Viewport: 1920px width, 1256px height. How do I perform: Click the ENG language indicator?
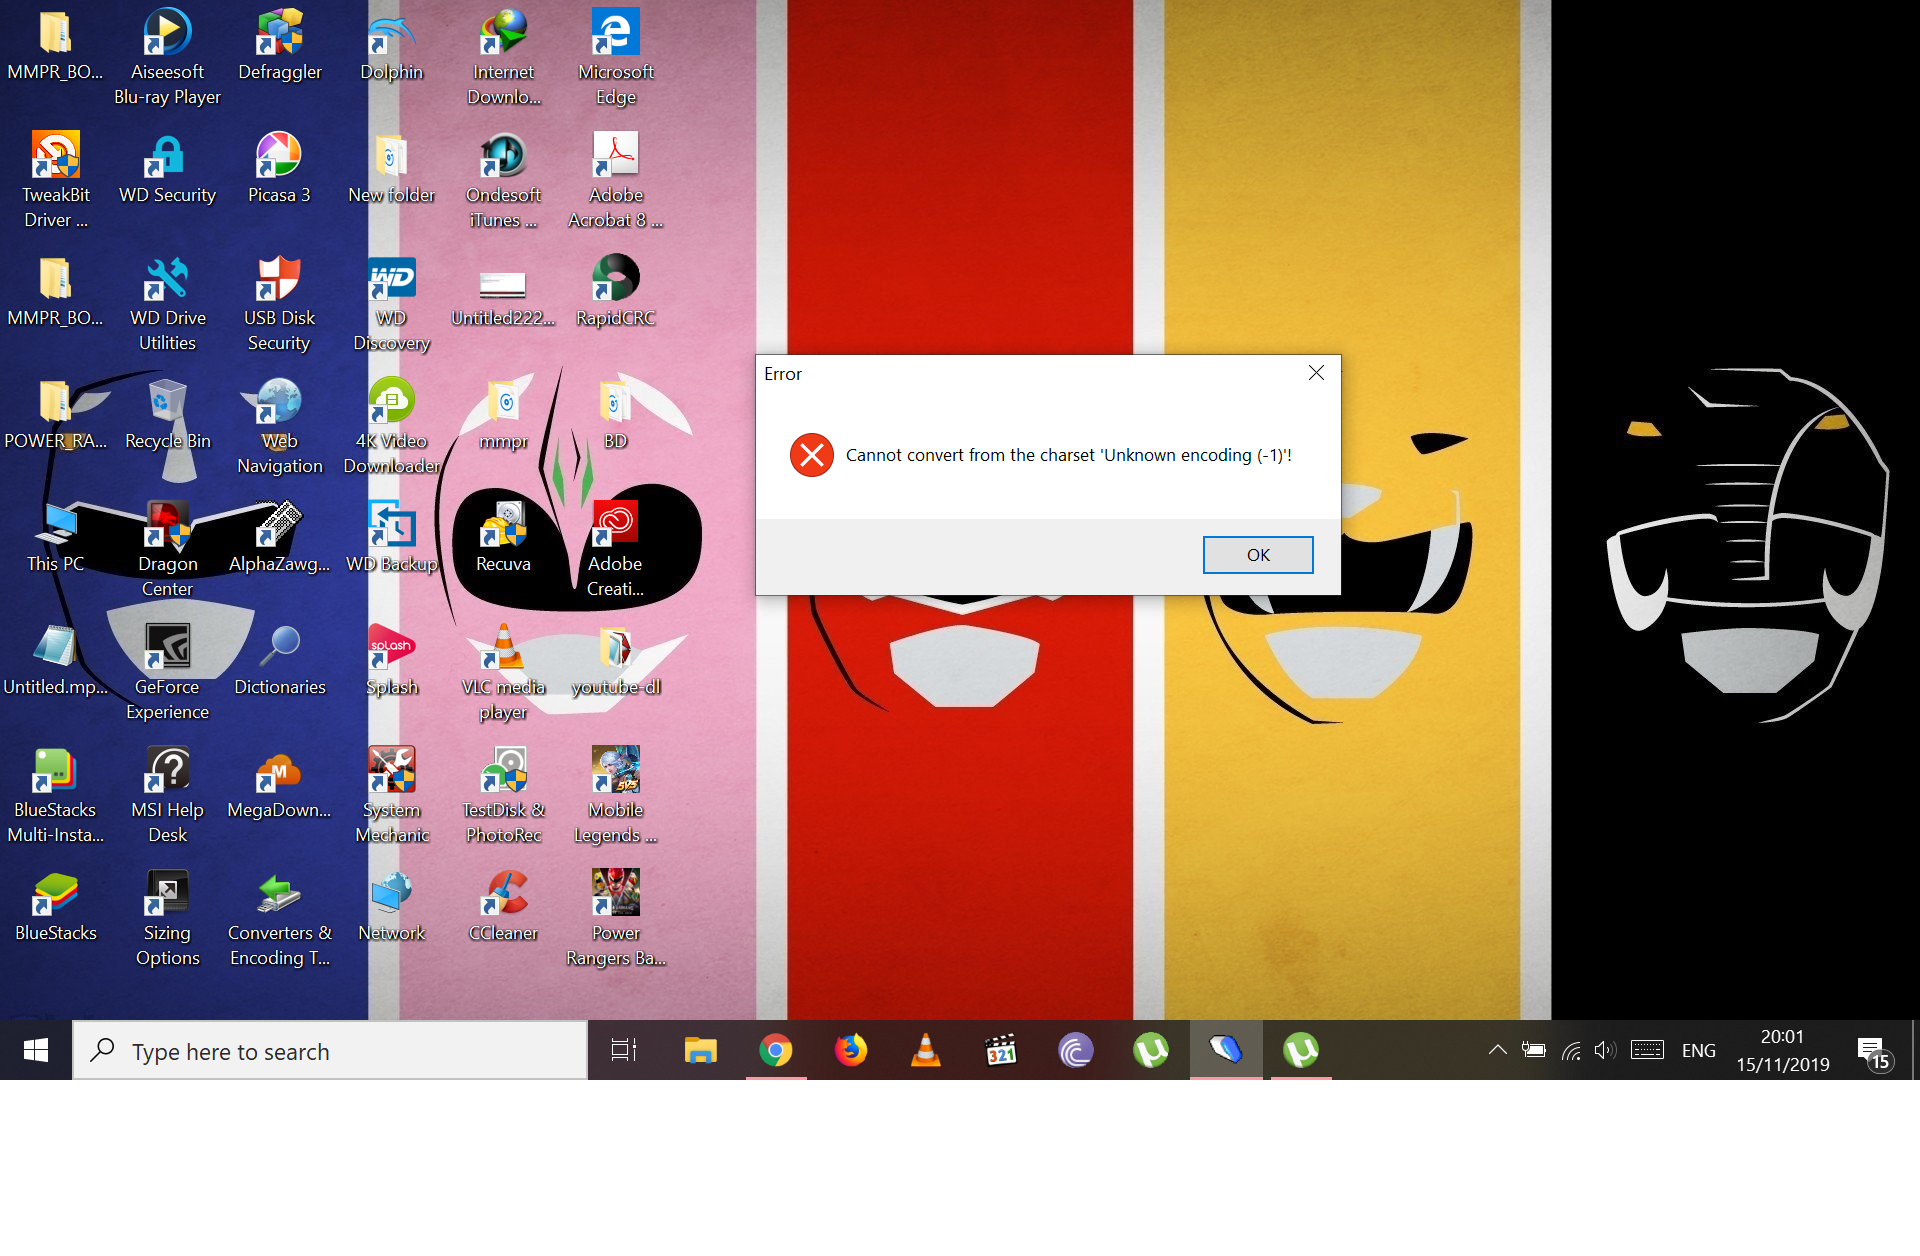point(1698,1050)
